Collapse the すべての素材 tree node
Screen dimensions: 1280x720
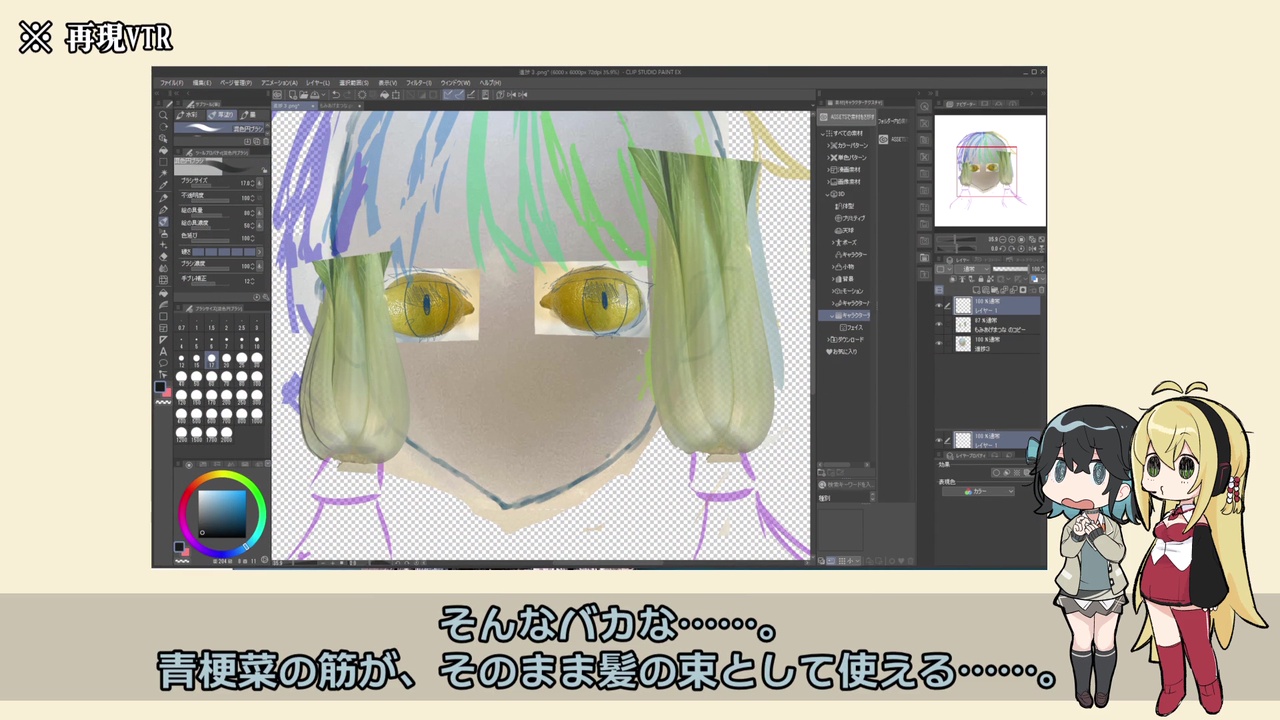pos(824,133)
